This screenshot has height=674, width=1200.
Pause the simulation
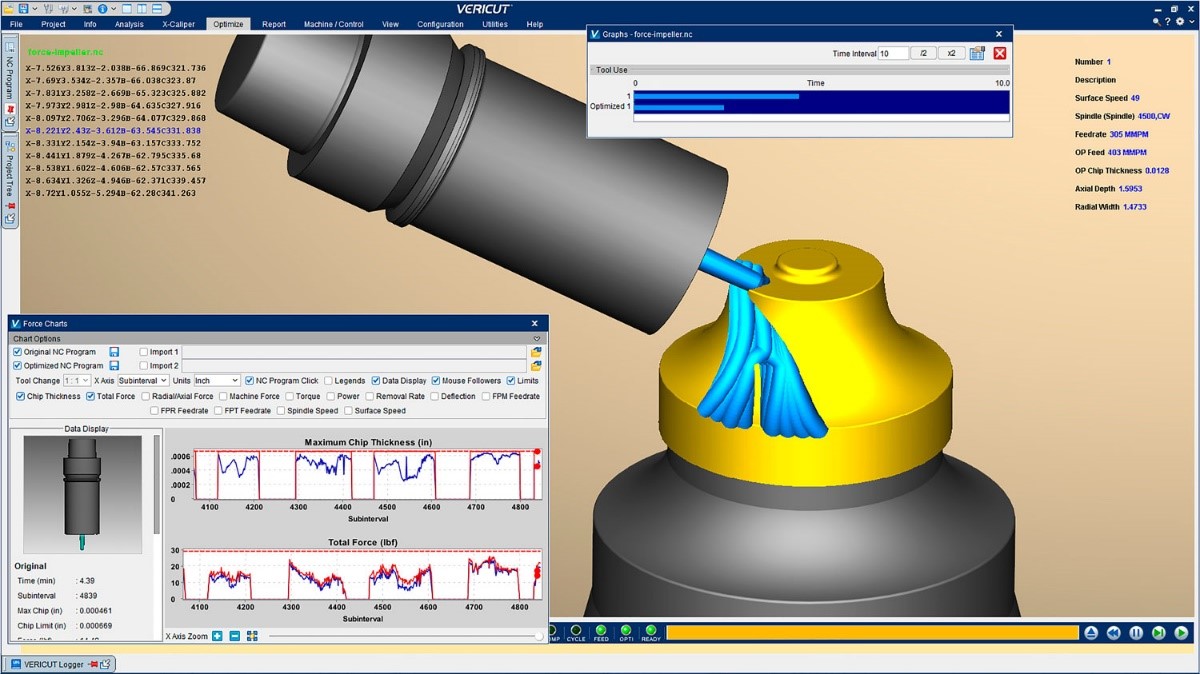(x=1136, y=633)
